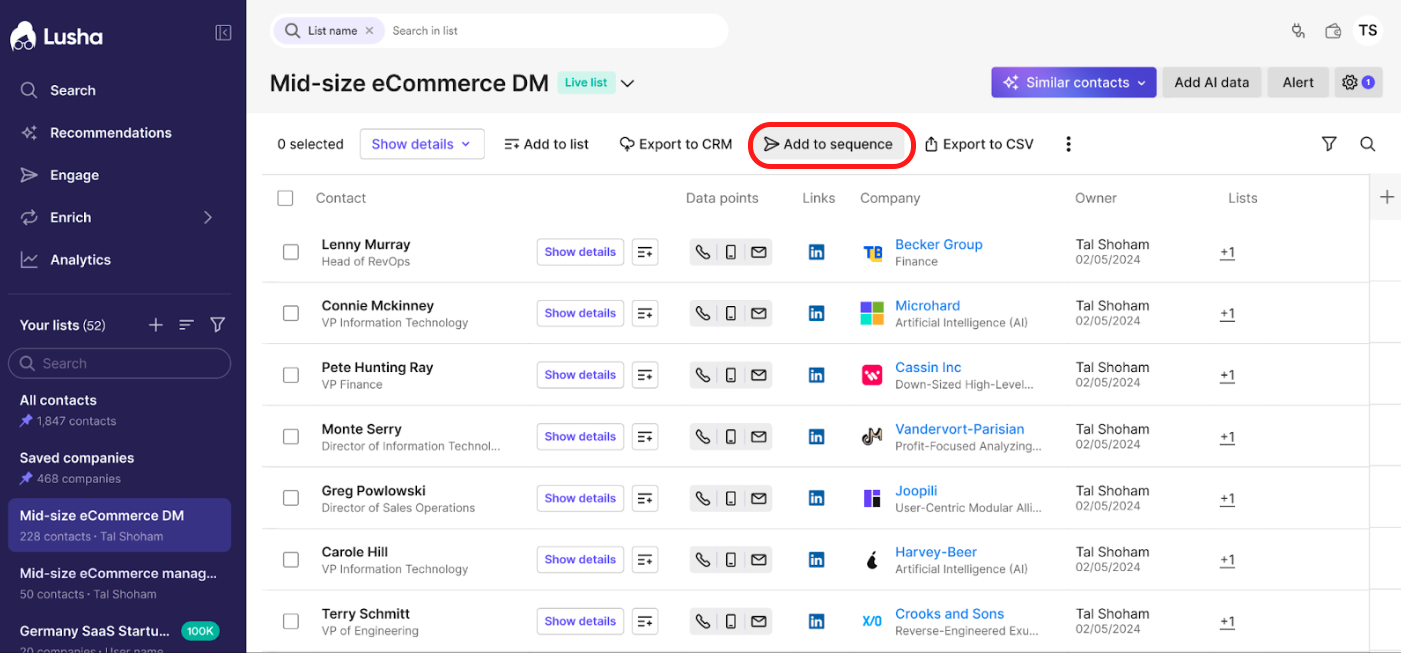Open Recommendations in sidebar

point(96,132)
